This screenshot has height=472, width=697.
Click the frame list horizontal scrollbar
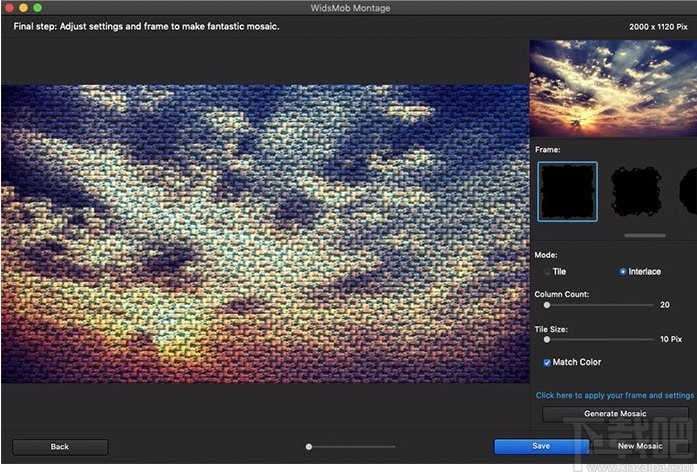644,236
